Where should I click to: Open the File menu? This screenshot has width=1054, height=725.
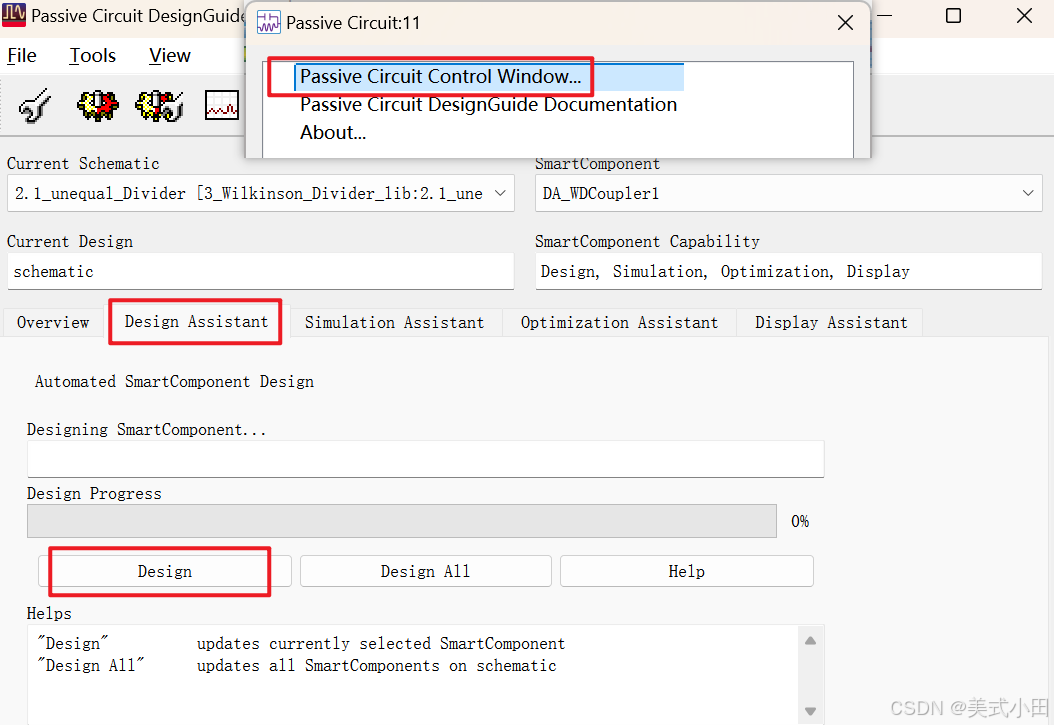pyautogui.click(x=22, y=55)
